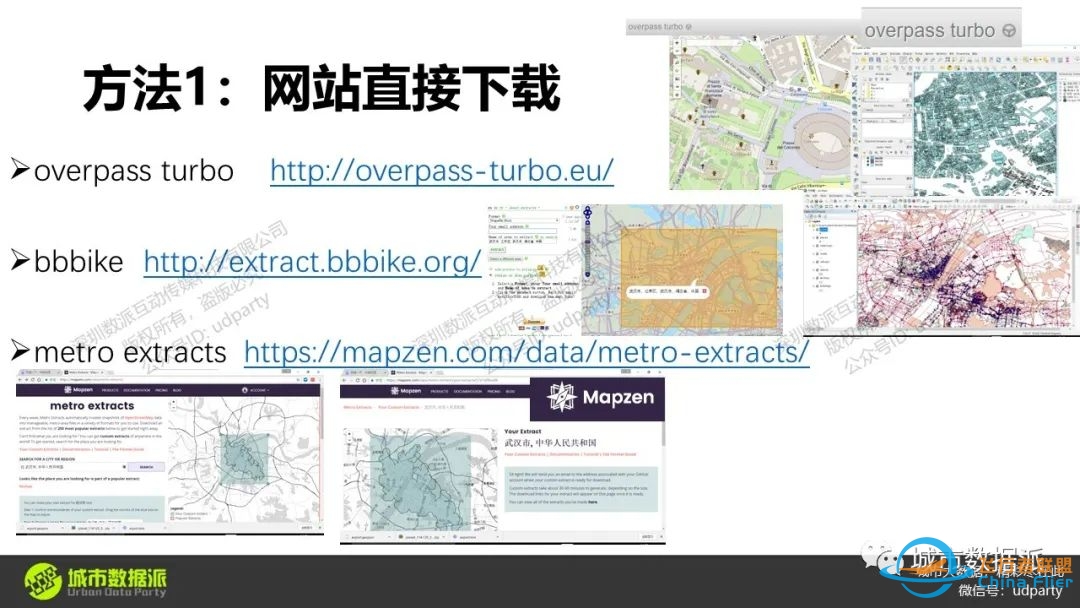Image resolution: width=1080 pixels, height=608 pixels.
Task: Expand the ACCOUNT dropdown on Mapzen header
Action: (268, 389)
